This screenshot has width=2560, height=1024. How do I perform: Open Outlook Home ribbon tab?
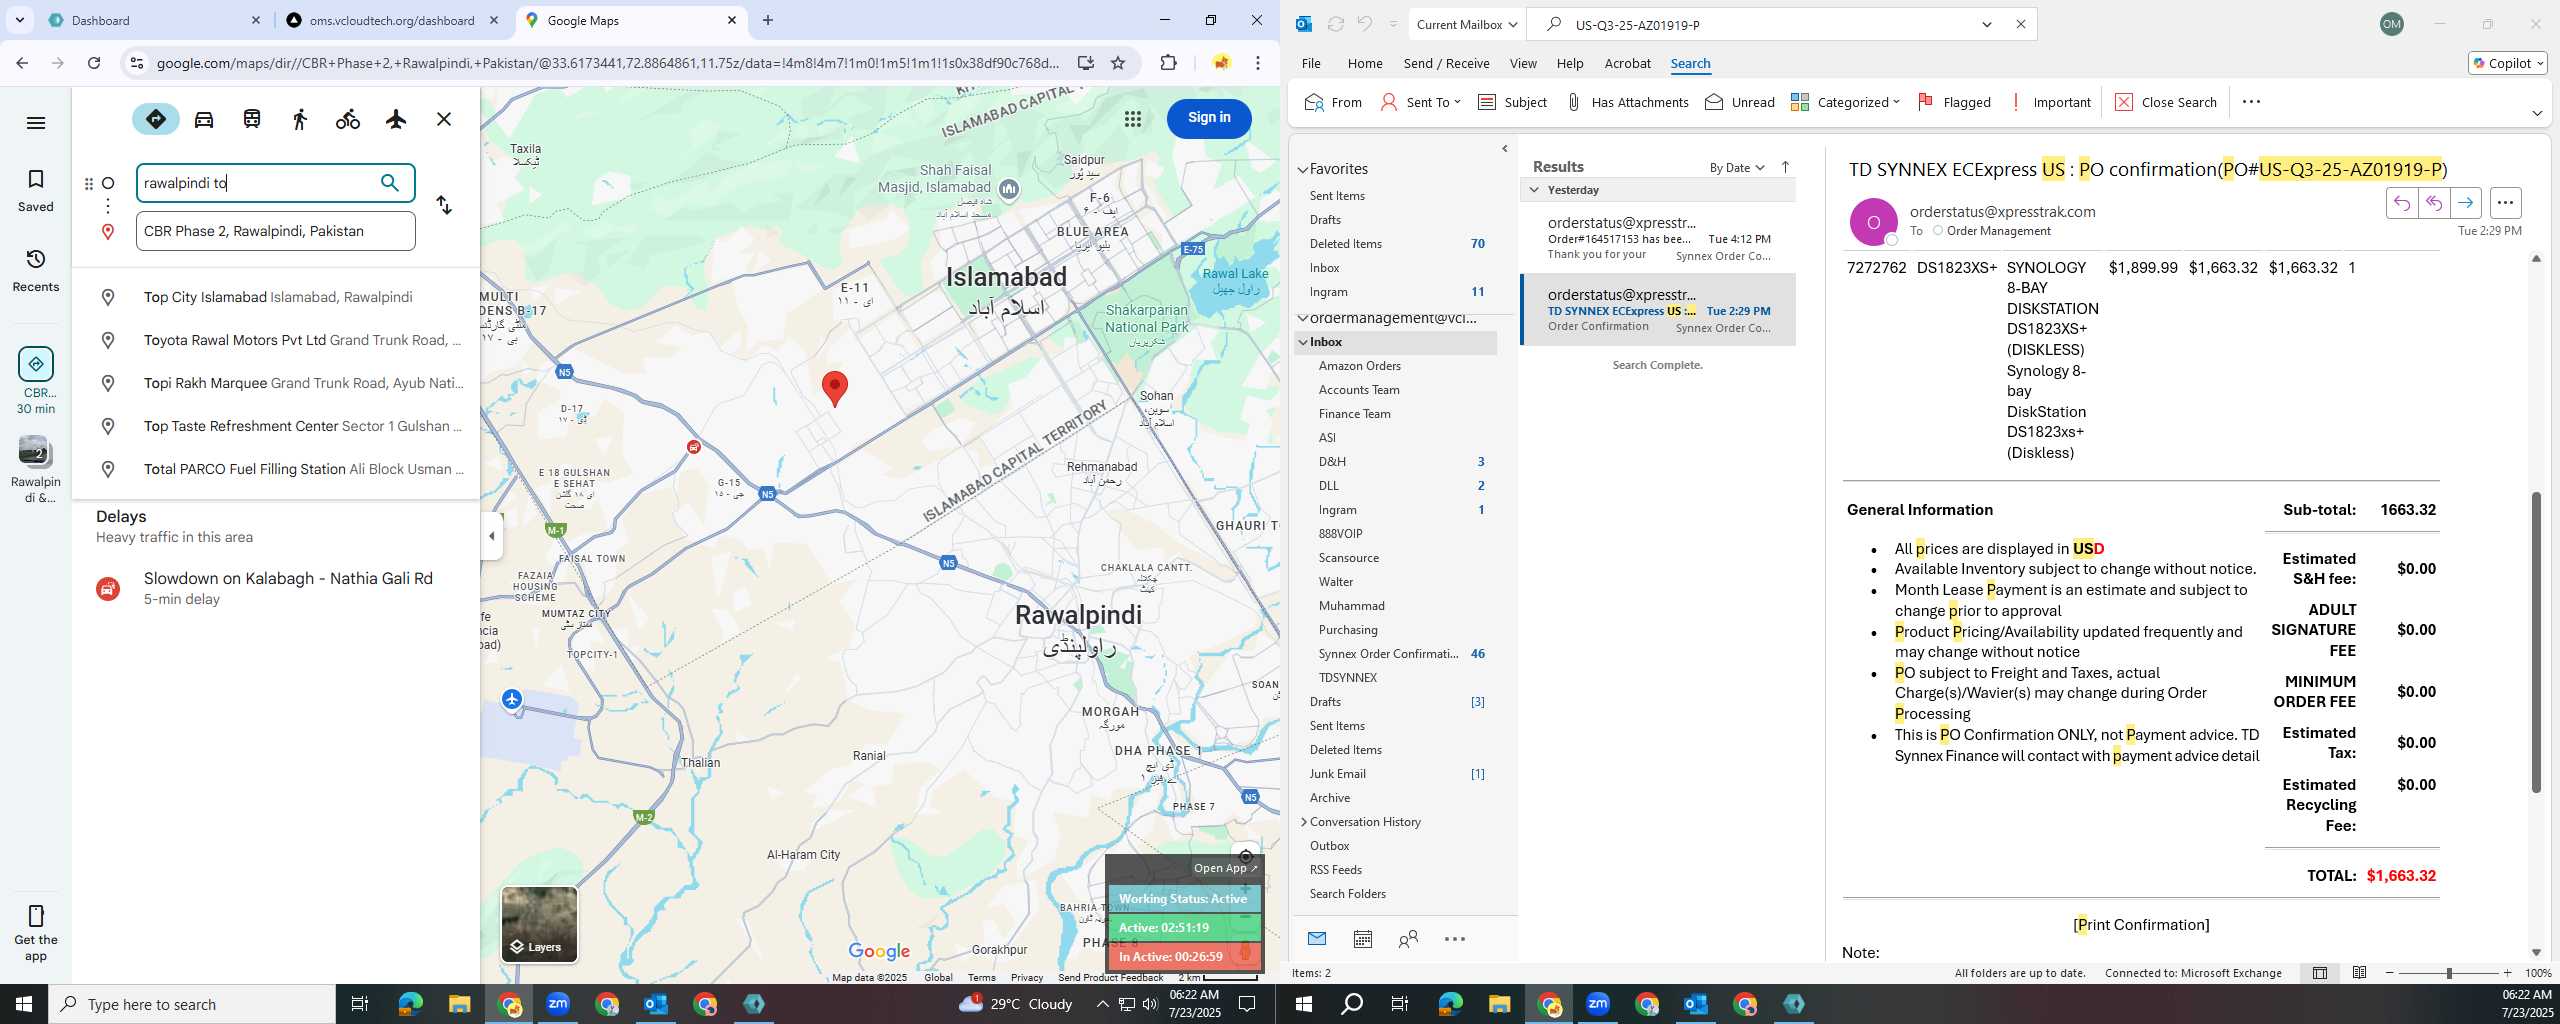click(1365, 63)
